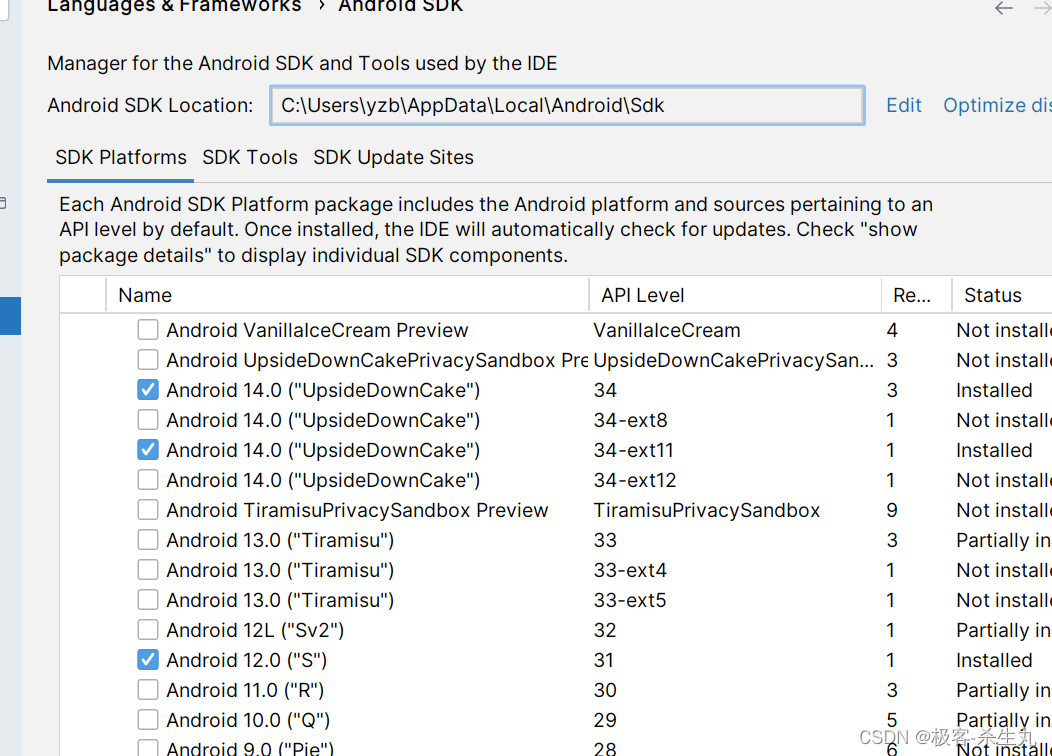The width and height of the screenshot is (1052, 756).
Task: Open the SDK Update Sites tab
Action: tap(393, 157)
